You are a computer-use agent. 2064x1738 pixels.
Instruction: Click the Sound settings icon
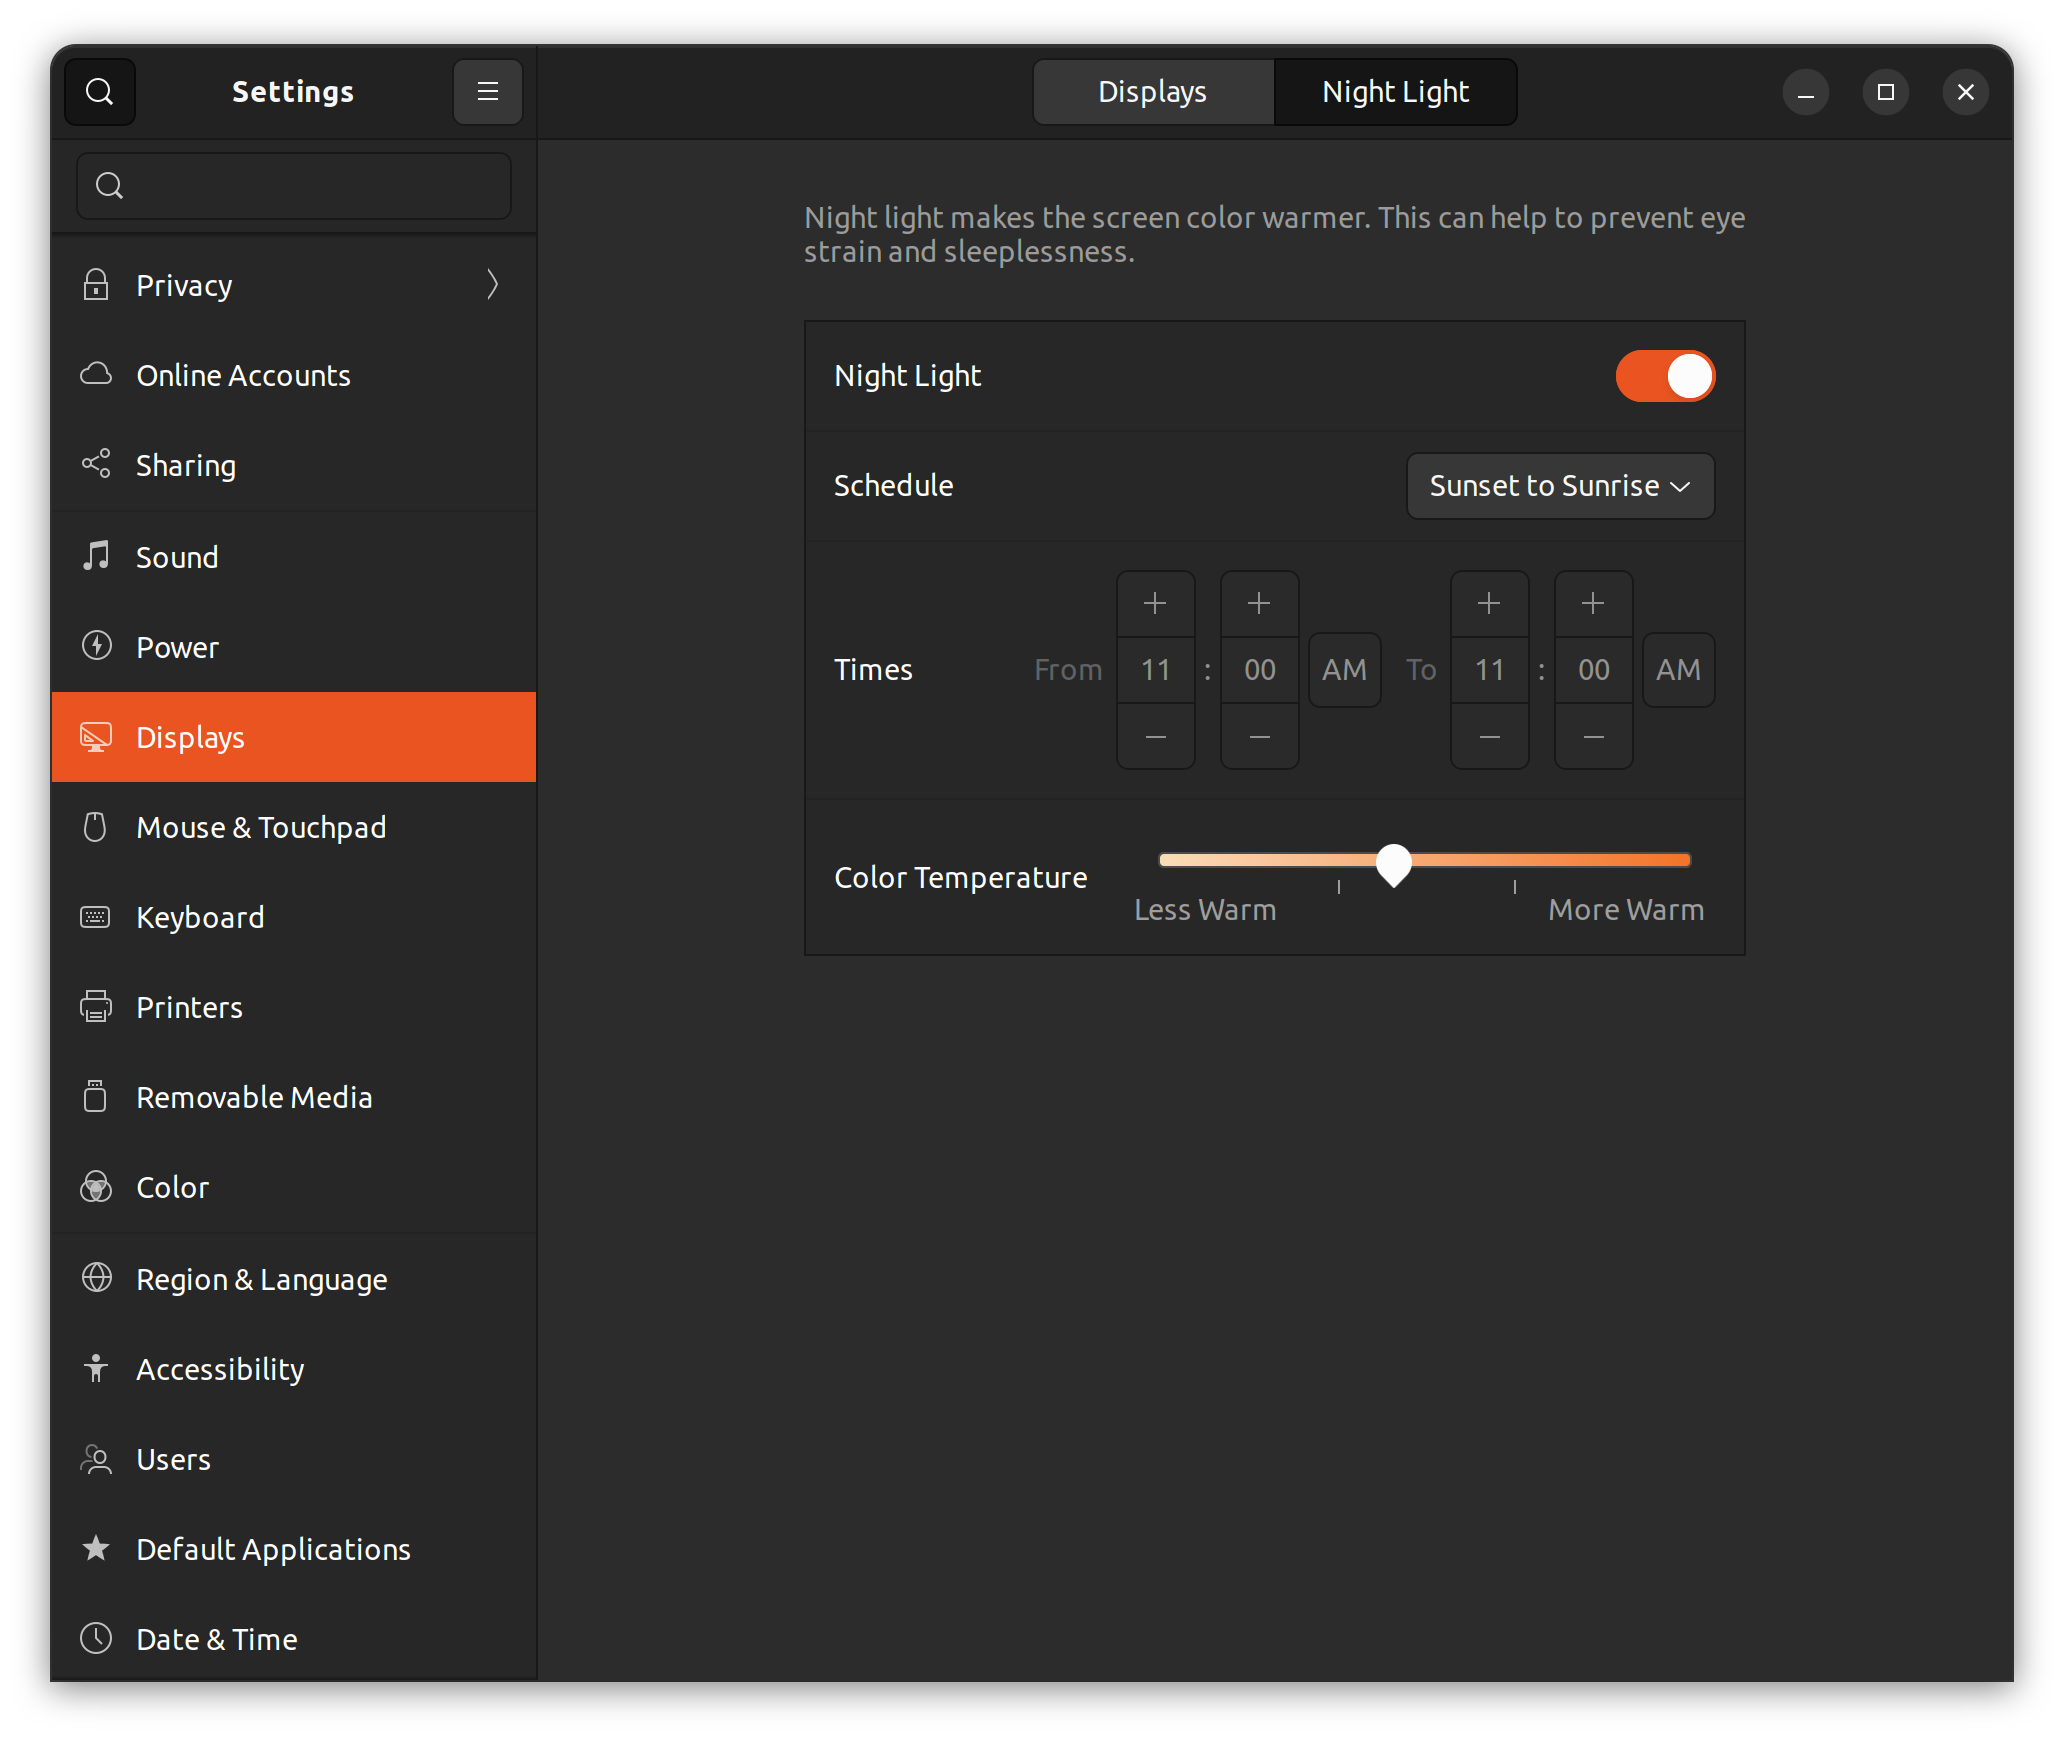tap(93, 555)
